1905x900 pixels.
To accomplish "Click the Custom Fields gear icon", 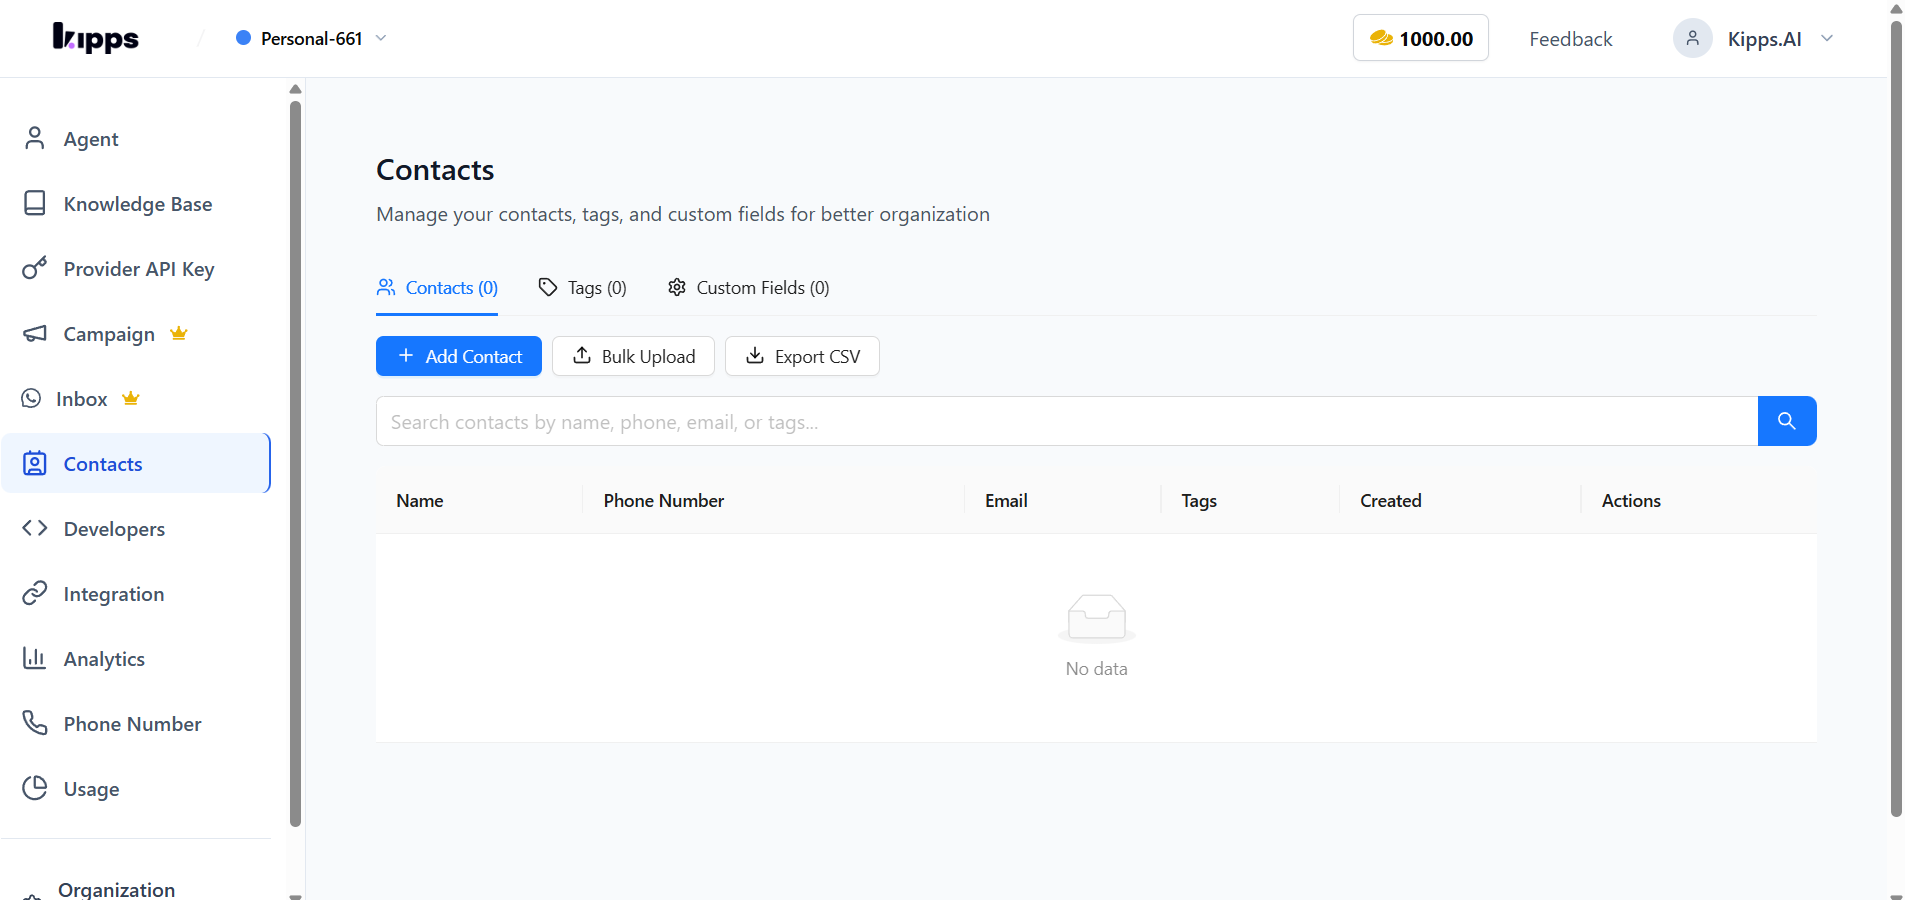I will [x=677, y=287].
